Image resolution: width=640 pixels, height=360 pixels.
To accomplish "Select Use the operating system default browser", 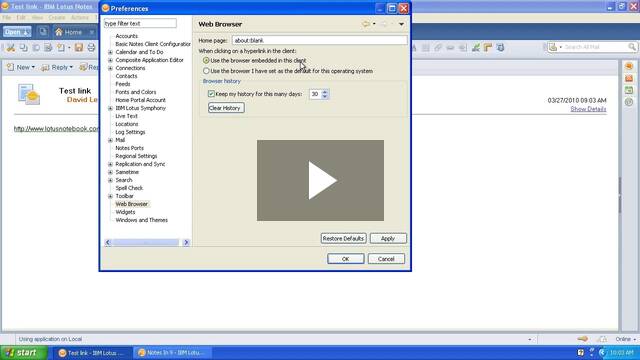I will [206, 71].
